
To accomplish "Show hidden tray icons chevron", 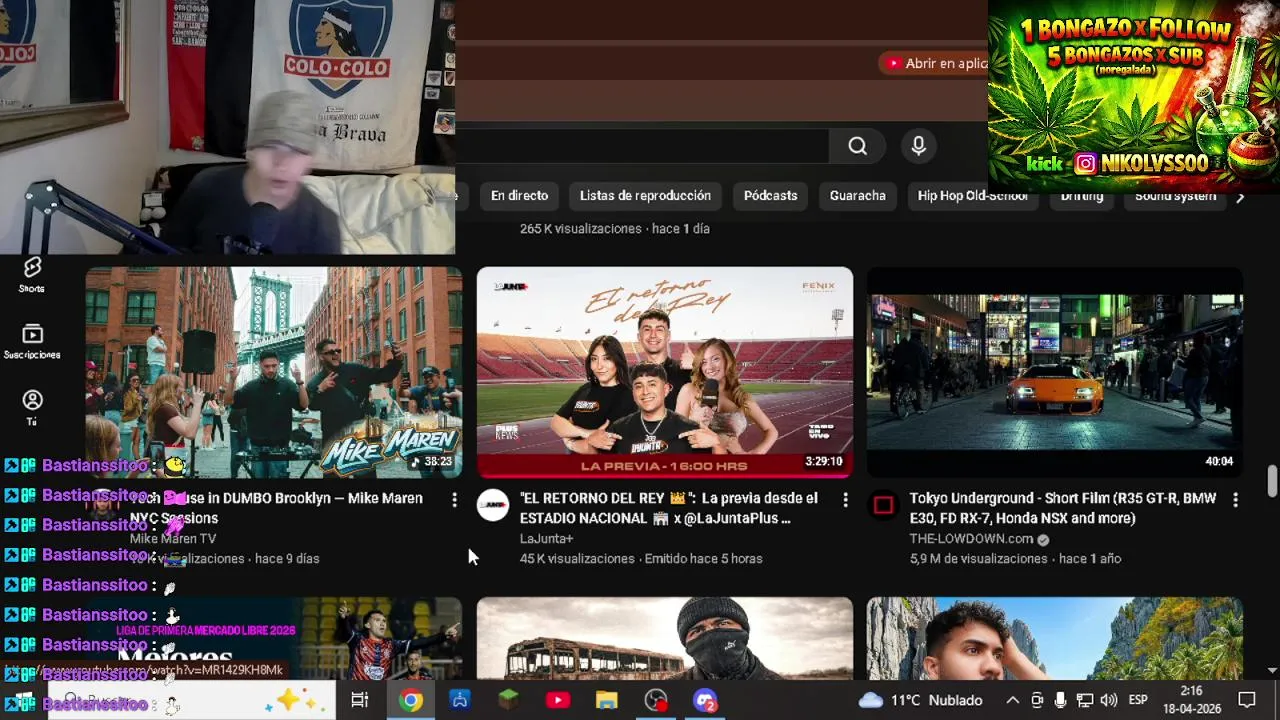I will click(1012, 700).
